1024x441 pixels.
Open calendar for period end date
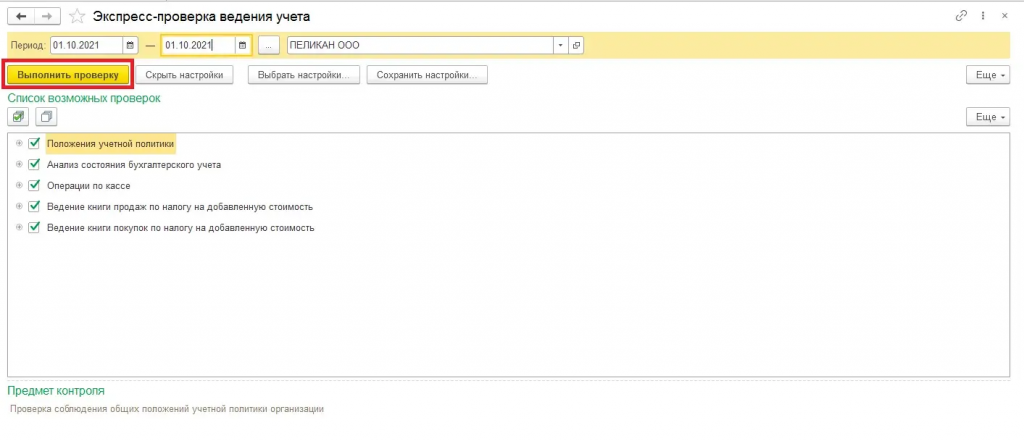coord(242,45)
